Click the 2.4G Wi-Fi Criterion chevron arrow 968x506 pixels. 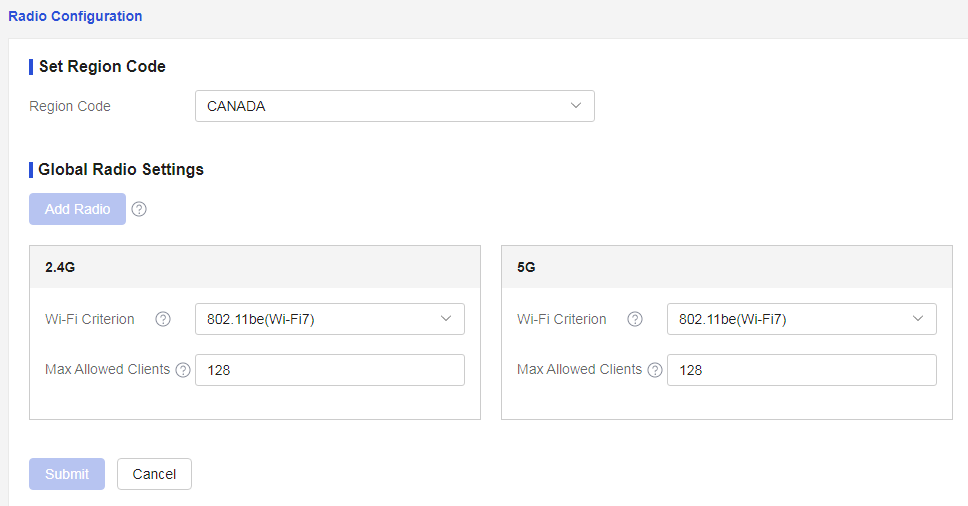(446, 318)
